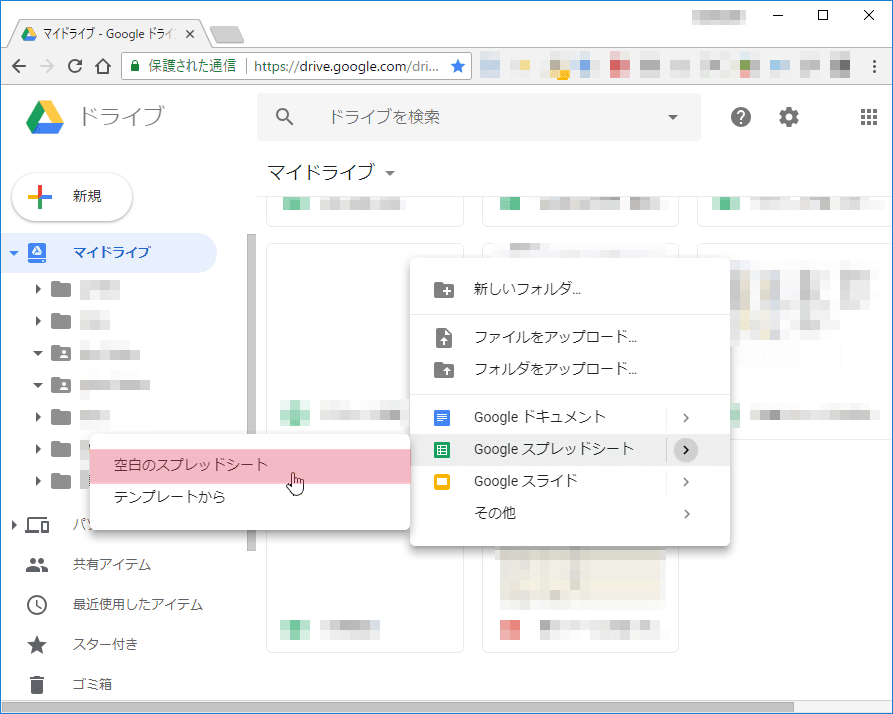This screenshot has width=893, height=714.
Task: Open the settings gear icon
Action: [789, 117]
